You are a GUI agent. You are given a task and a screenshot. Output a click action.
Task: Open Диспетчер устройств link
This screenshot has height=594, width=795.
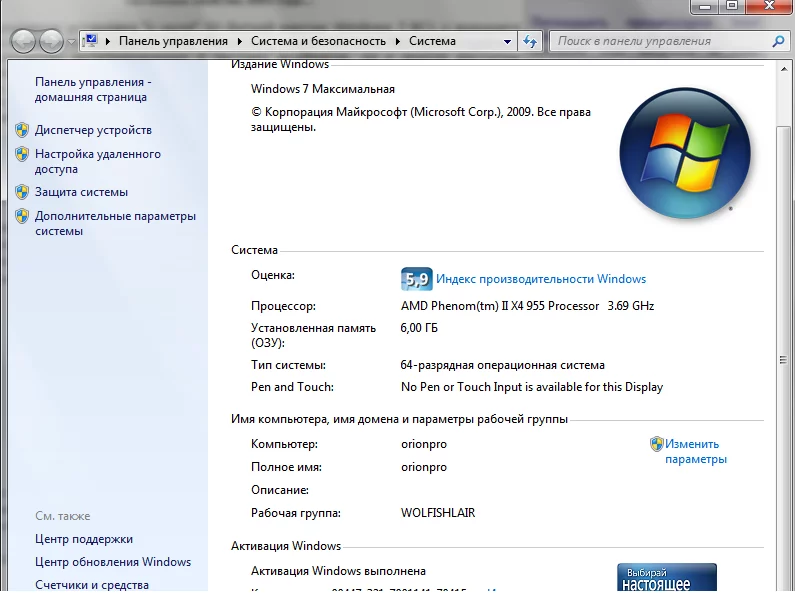click(x=93, y=130)
